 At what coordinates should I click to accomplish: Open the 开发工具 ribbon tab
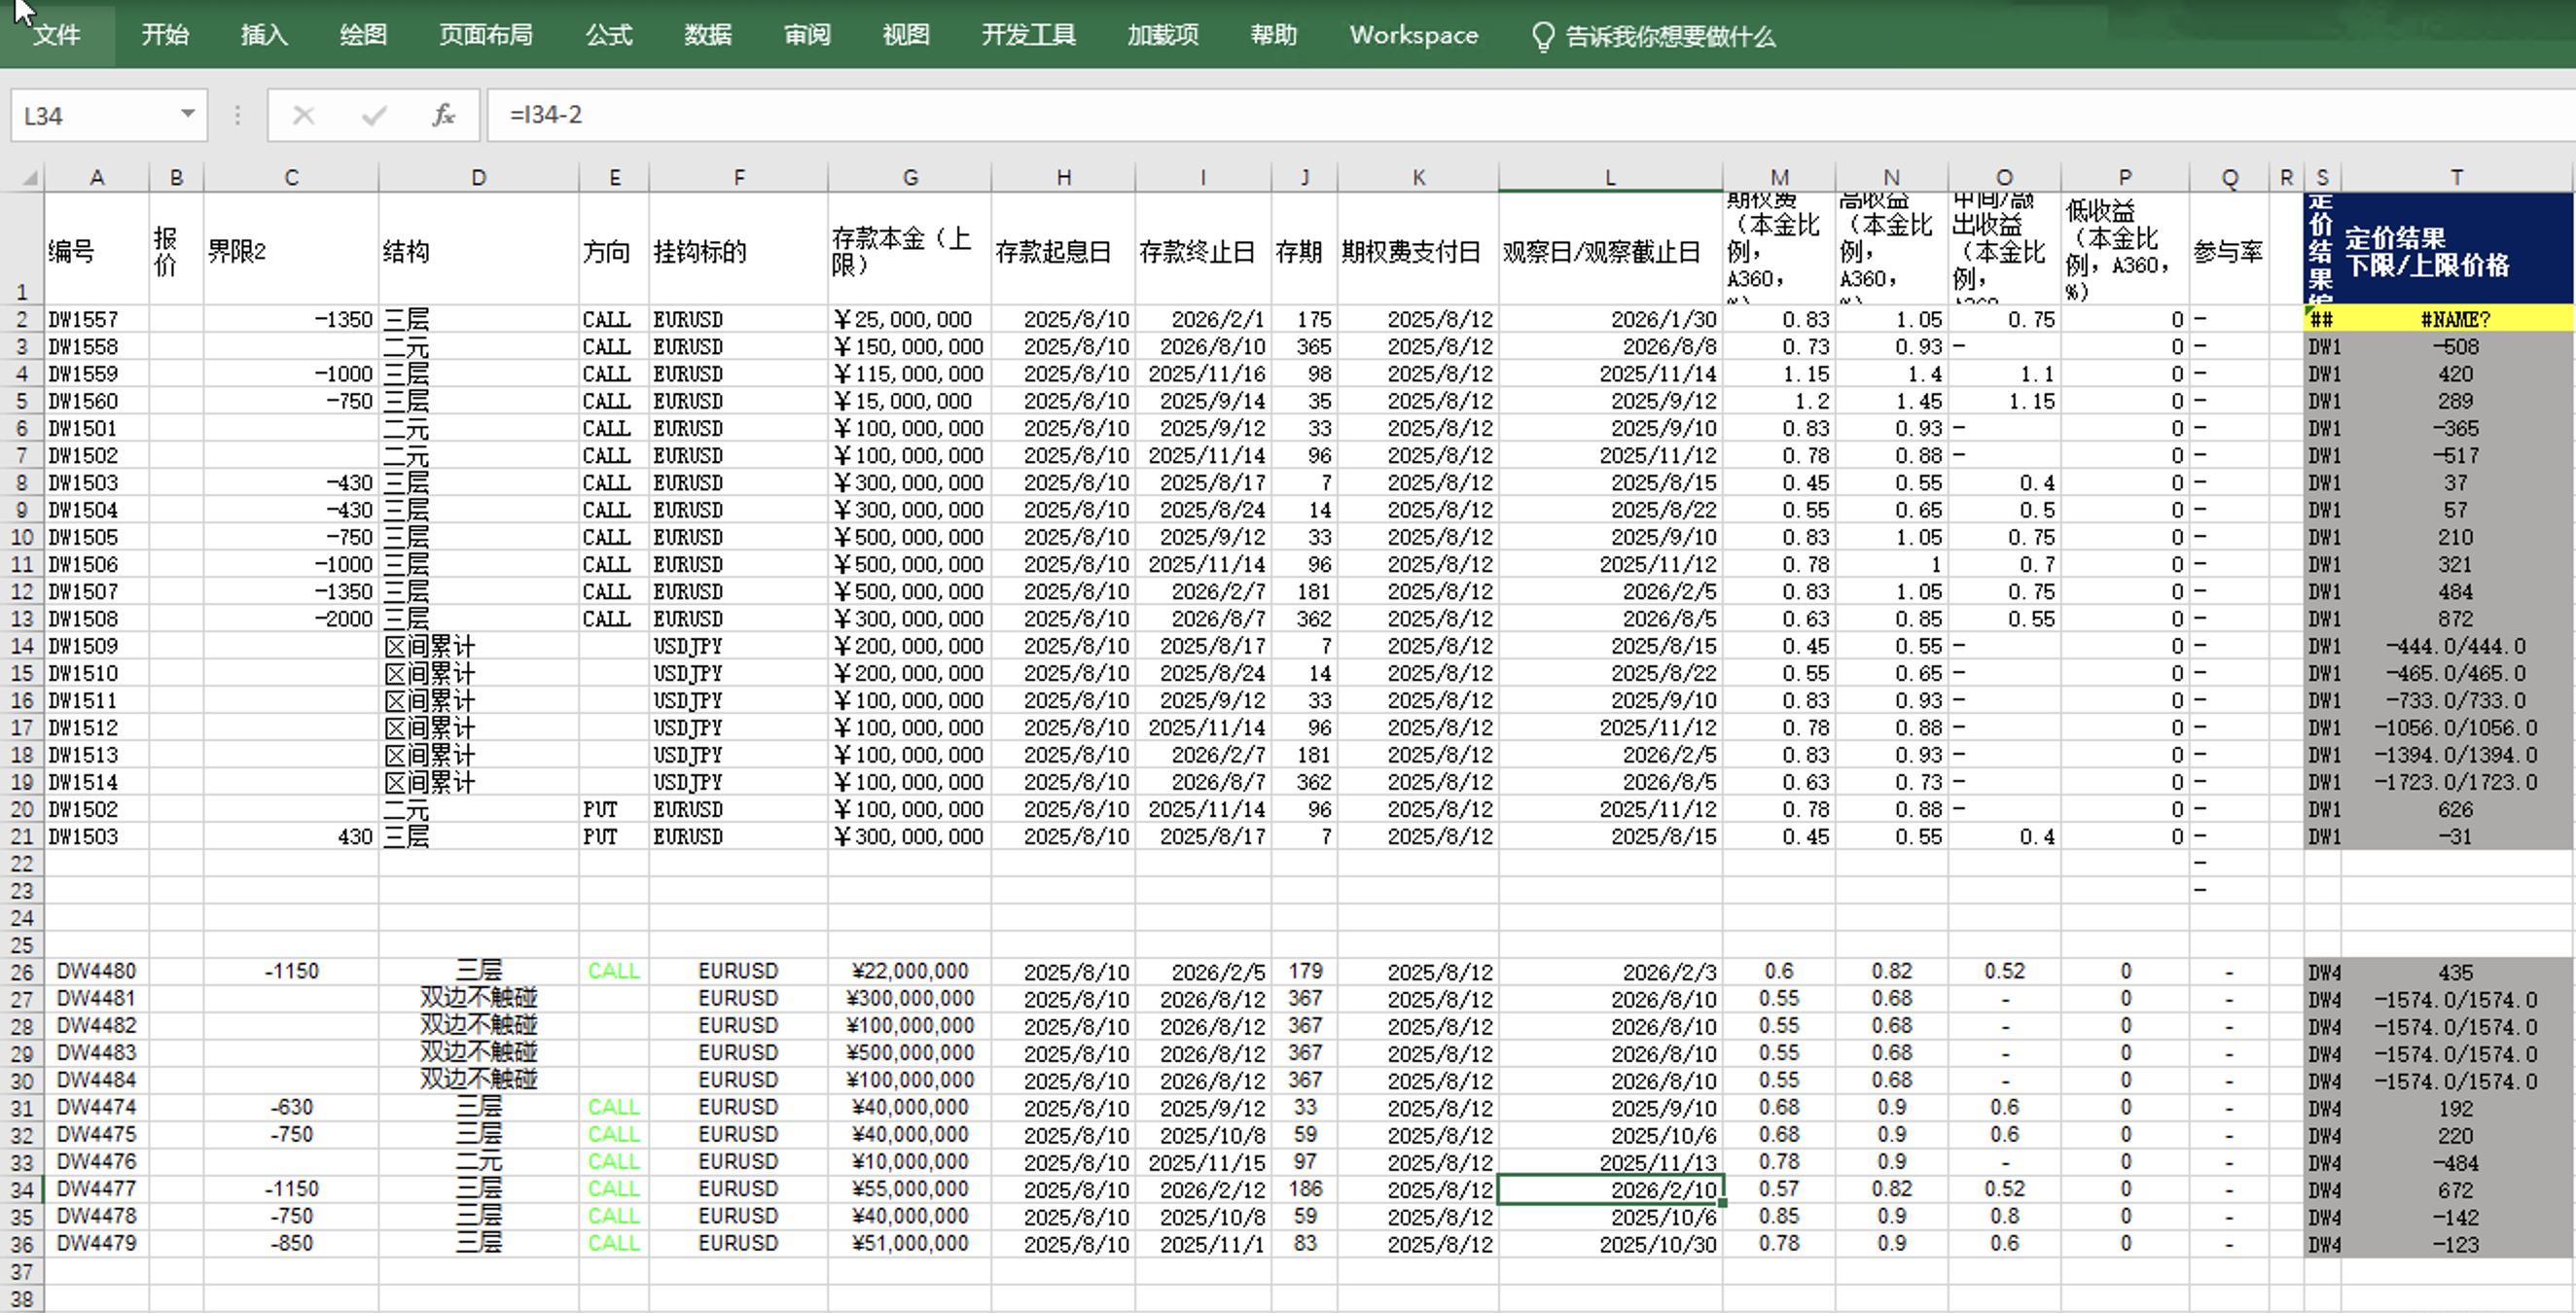(1028, 35)
